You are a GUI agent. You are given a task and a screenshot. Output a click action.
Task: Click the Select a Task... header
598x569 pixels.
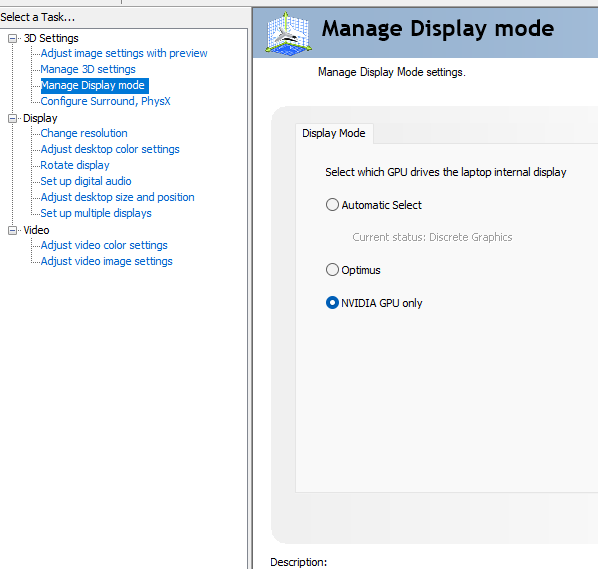37,17
